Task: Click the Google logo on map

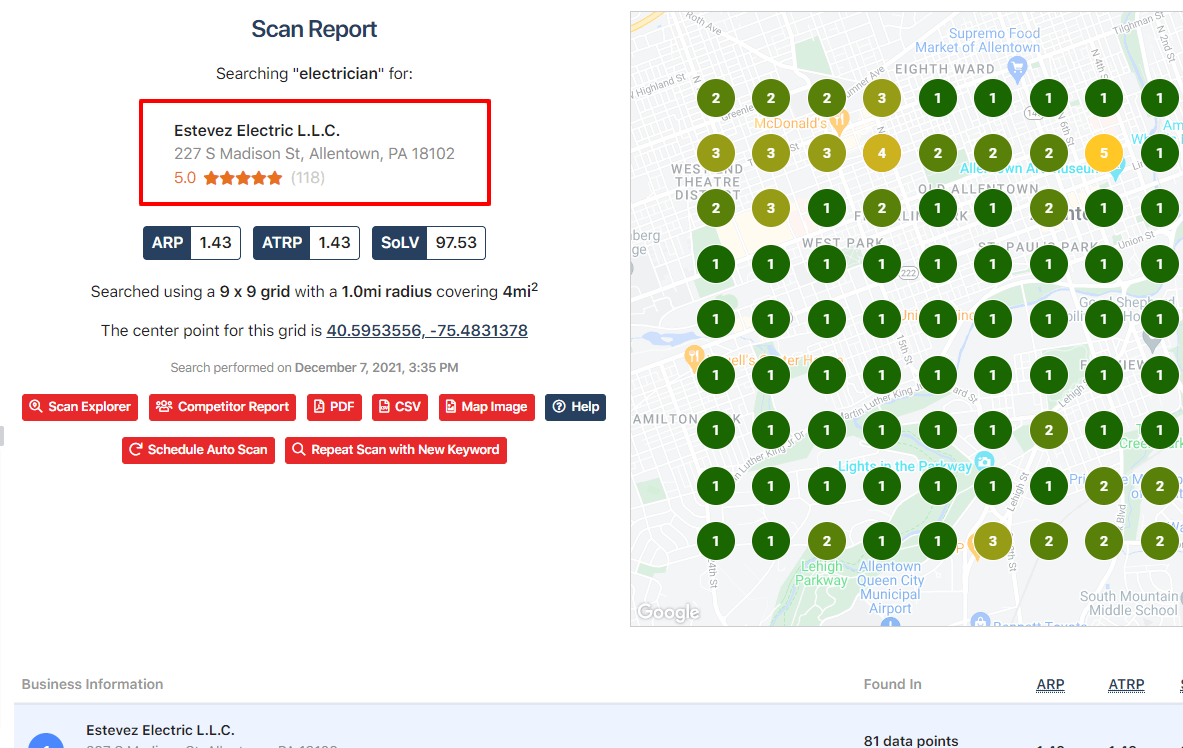Action: 668,612
